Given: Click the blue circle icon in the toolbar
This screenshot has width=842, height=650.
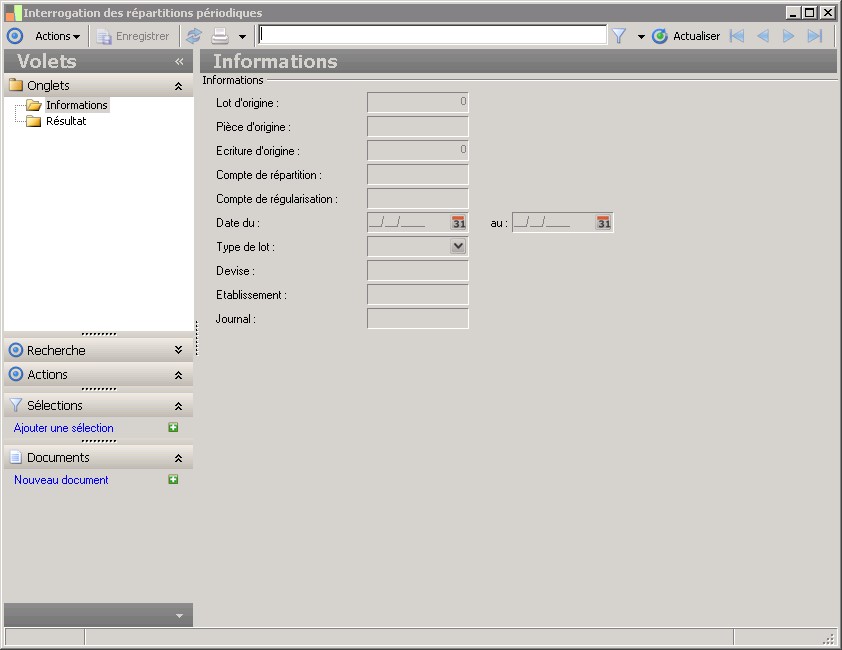Looking at the screenshot, I should coord(15,36).
